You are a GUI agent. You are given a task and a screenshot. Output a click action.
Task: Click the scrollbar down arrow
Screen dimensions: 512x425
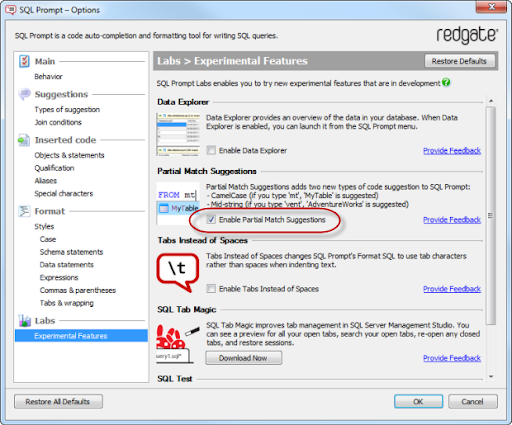[491, 377]
